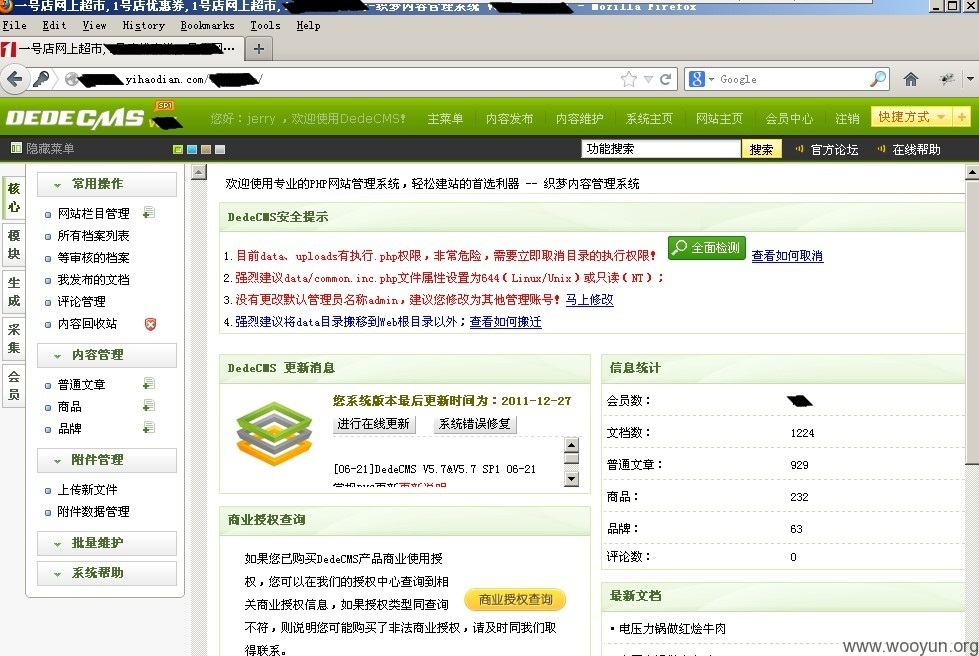Open the address bar history dropdown arrow
Viewport: 979px width, 656px height.
[648, 79]
